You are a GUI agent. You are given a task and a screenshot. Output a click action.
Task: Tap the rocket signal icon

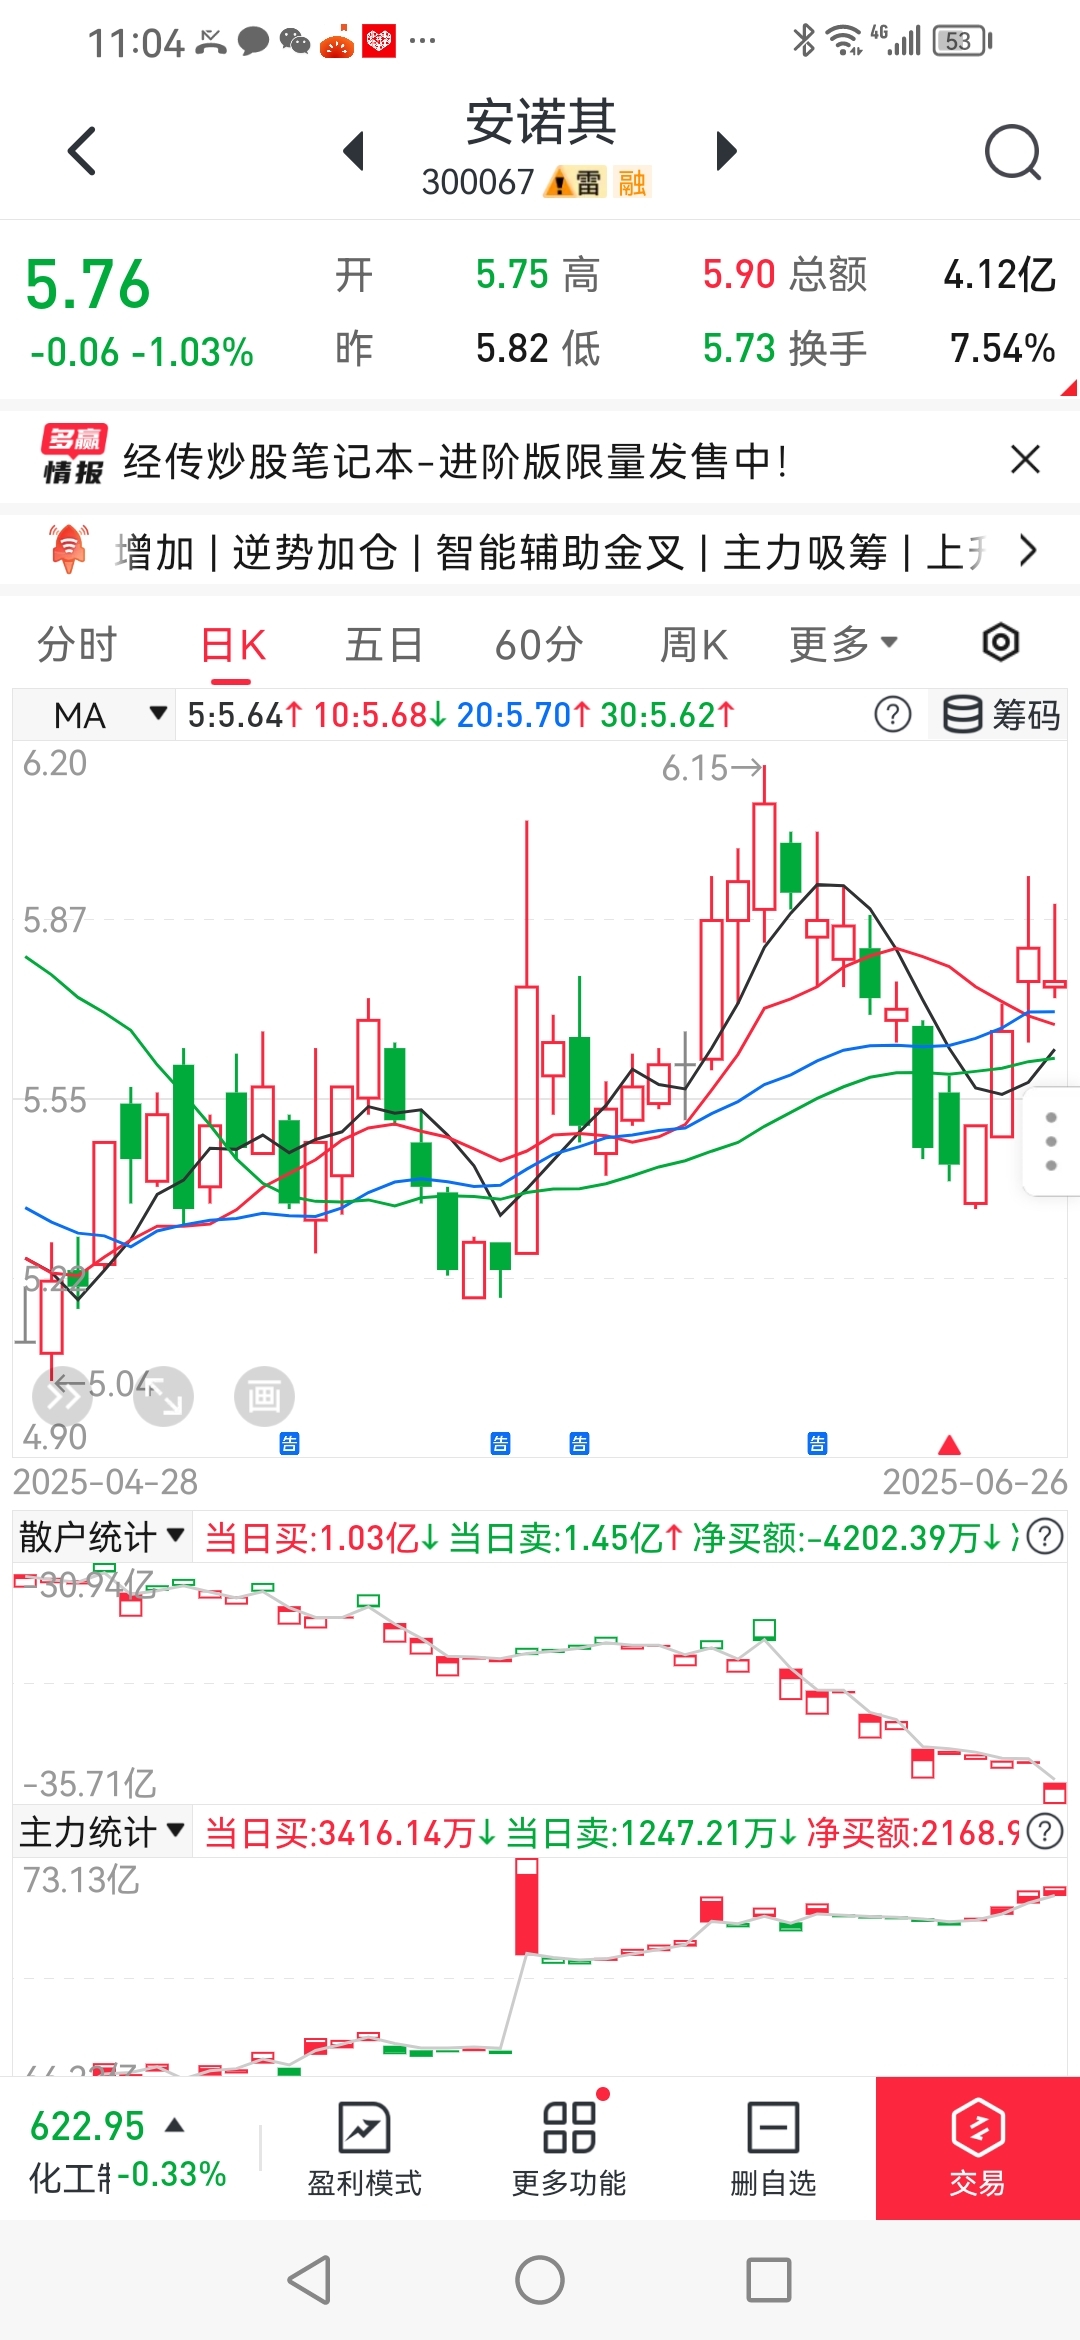coord(69,549)
